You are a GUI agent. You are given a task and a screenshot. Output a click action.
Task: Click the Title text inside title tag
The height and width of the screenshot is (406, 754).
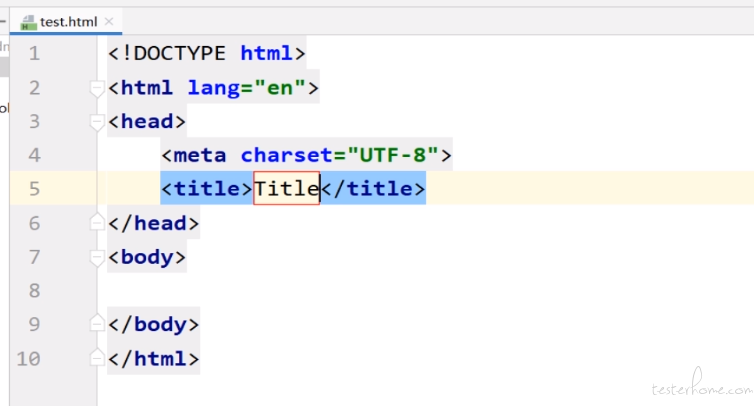(x=286, y=188)
